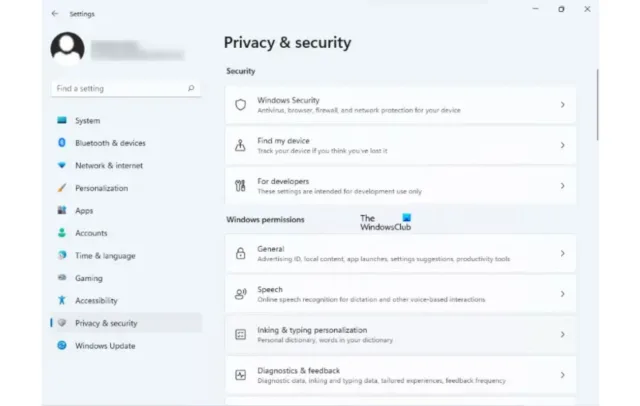Image resolution: width=640 pixels, height=406 pixels.
Task: Expand Diagnostics & feedback chevron
Action: point(562,375)
